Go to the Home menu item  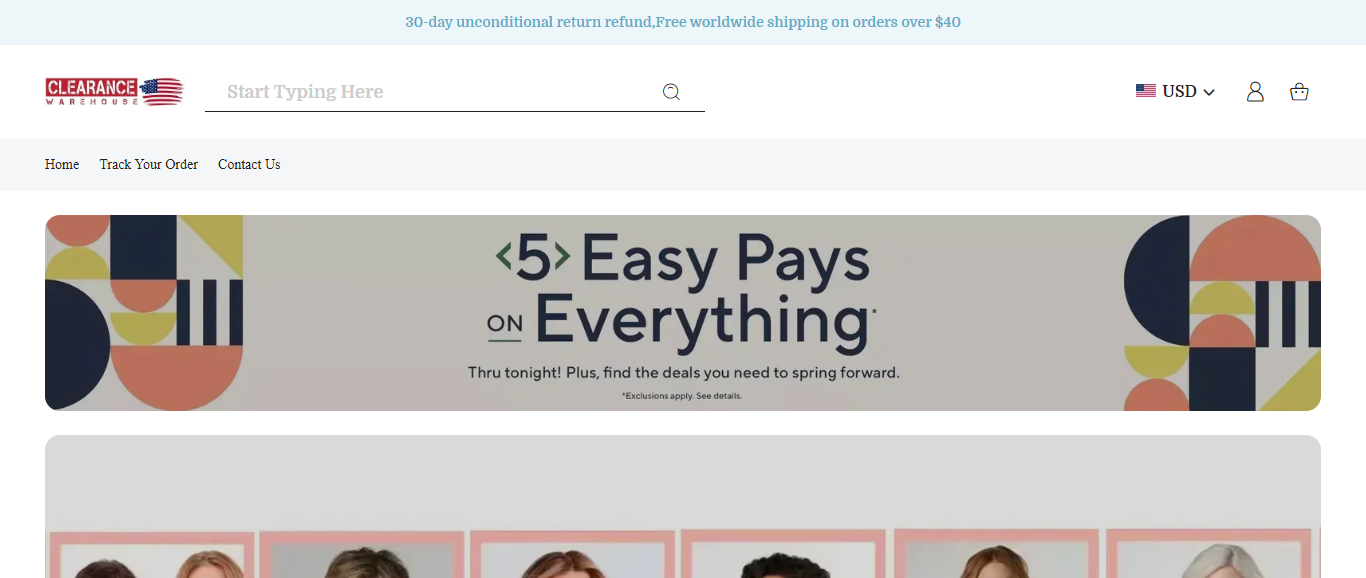62,164
